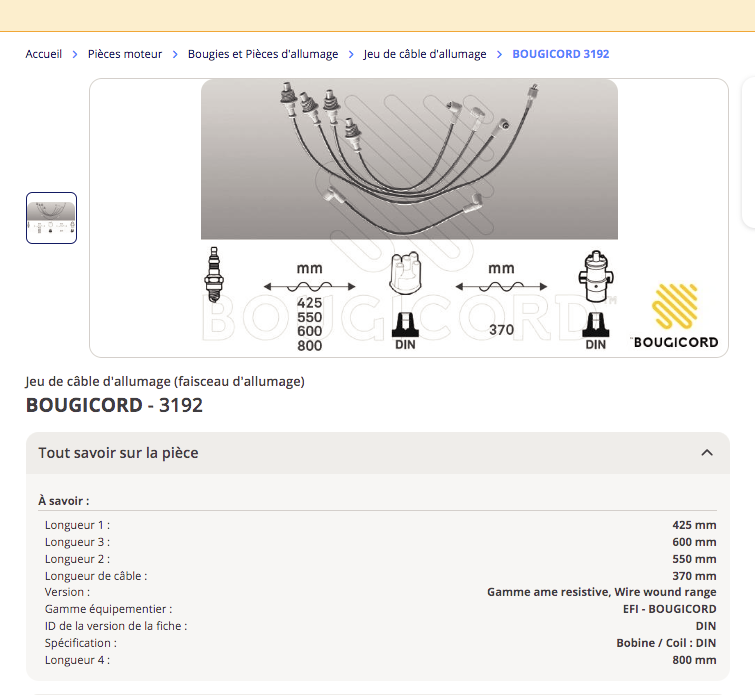The width and height of the screenshot is (755, 695).
Task: Select the Bobine / Coil : DIN value
Action: (666, 643)
